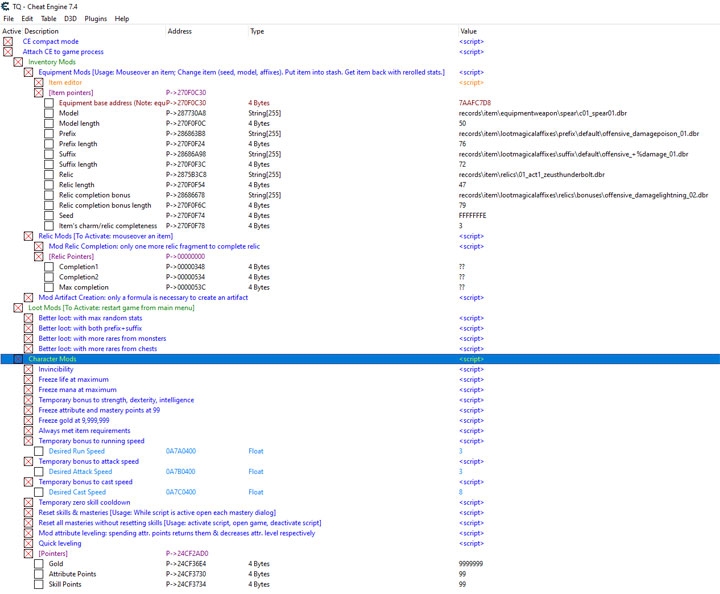Toggle the Item editor checkbox
This screenshot has height=594, width=720.
(39, 83)
